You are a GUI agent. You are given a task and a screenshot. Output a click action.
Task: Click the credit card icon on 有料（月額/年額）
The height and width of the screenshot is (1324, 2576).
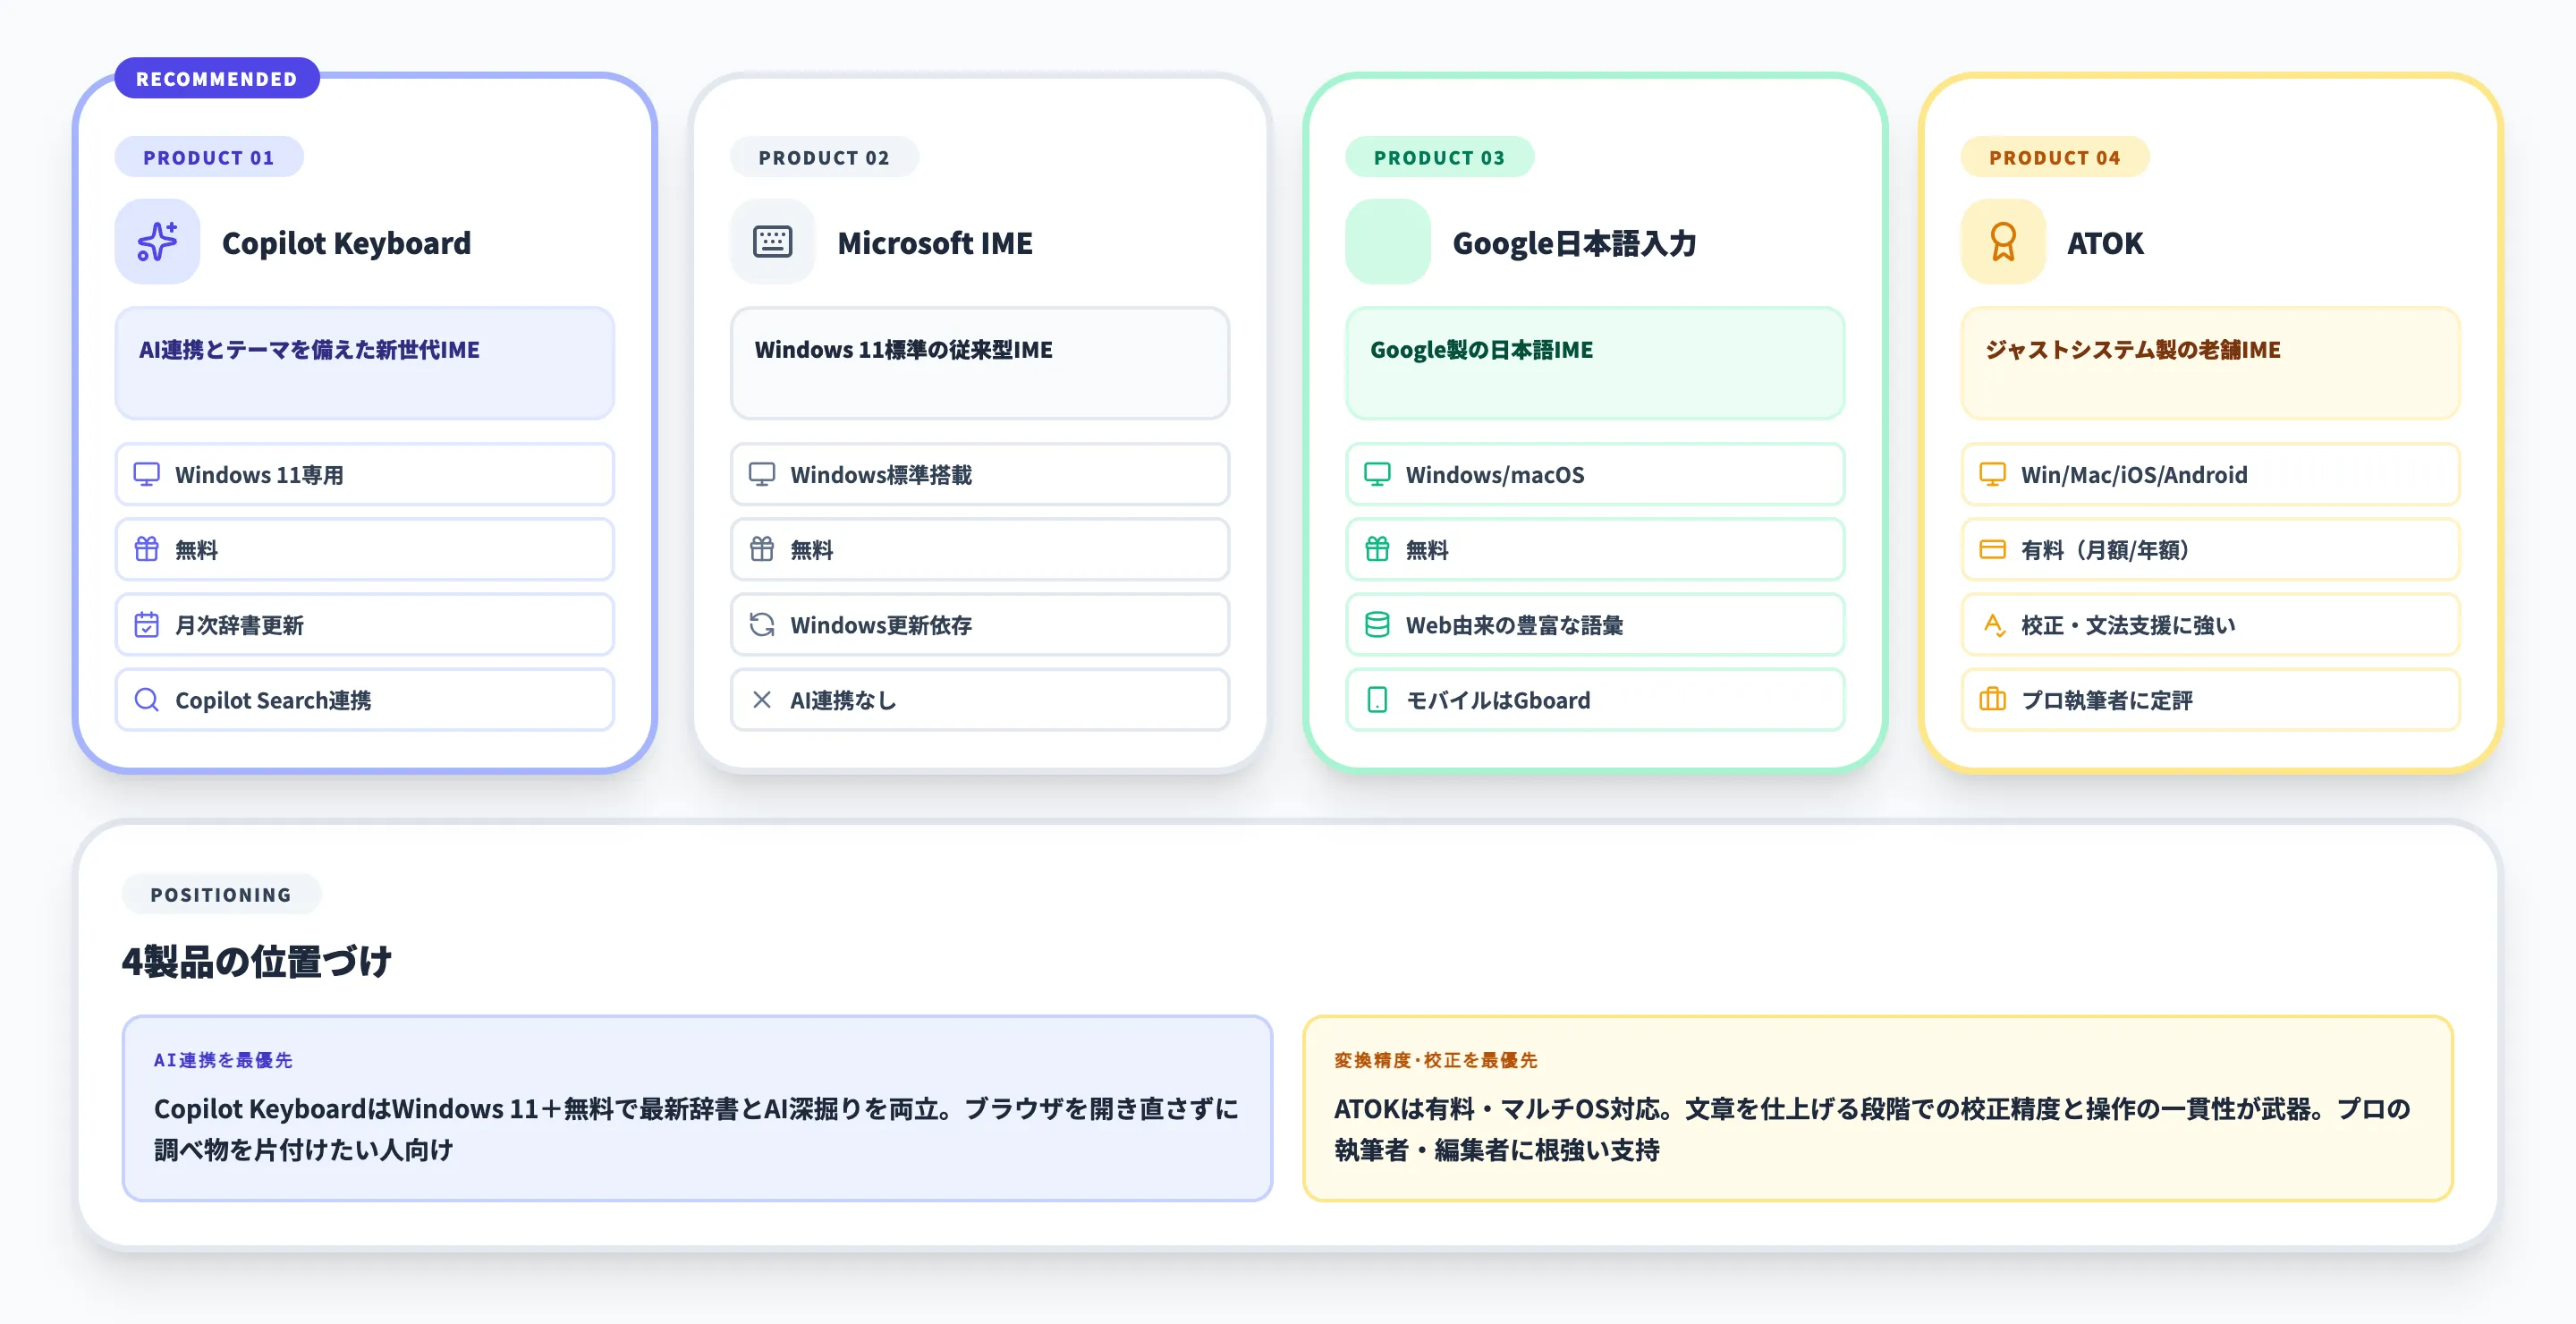(1994, 549)
